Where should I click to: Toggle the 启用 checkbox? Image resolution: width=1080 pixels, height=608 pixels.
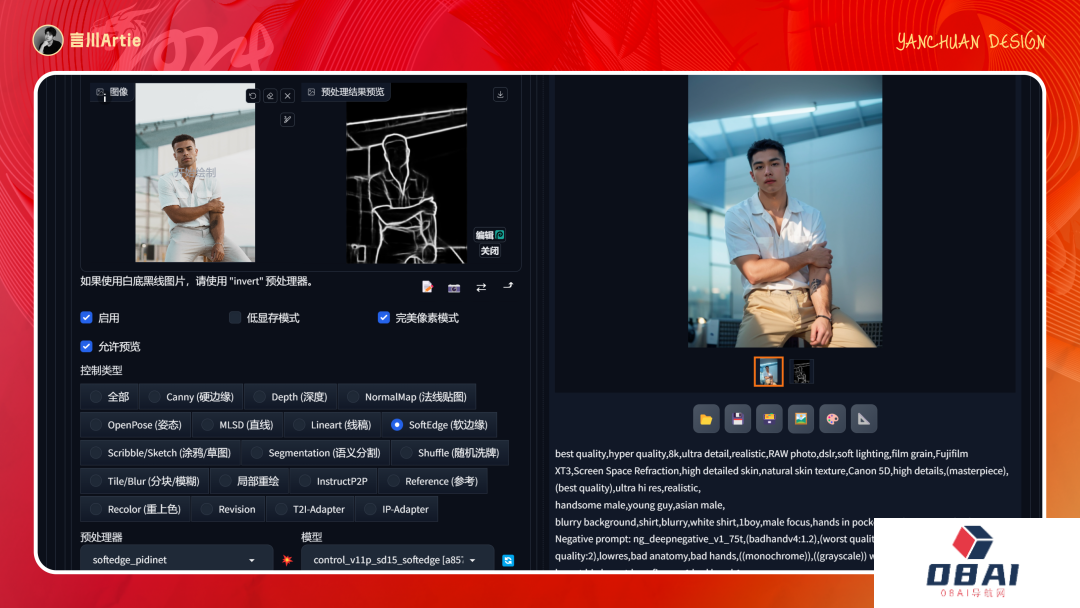point(86,317)
